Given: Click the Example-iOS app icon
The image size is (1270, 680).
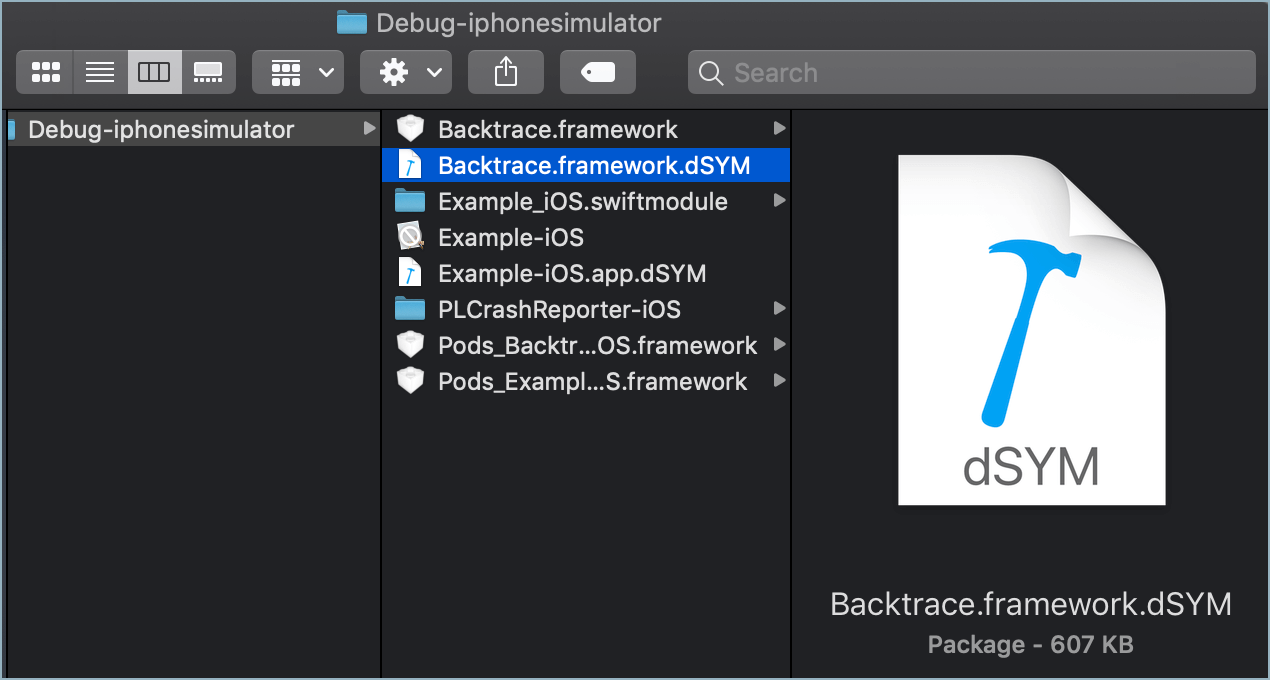Looking at the screenshot, I should [x=410, y=237].
